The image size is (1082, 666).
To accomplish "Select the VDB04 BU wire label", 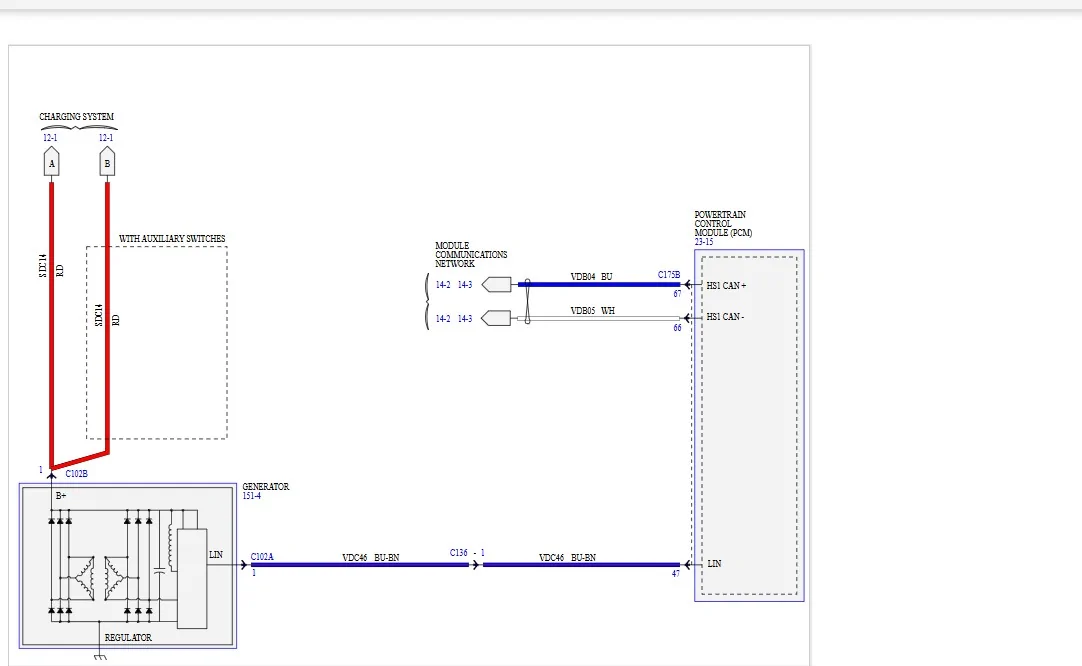I will tap(591, 276).
